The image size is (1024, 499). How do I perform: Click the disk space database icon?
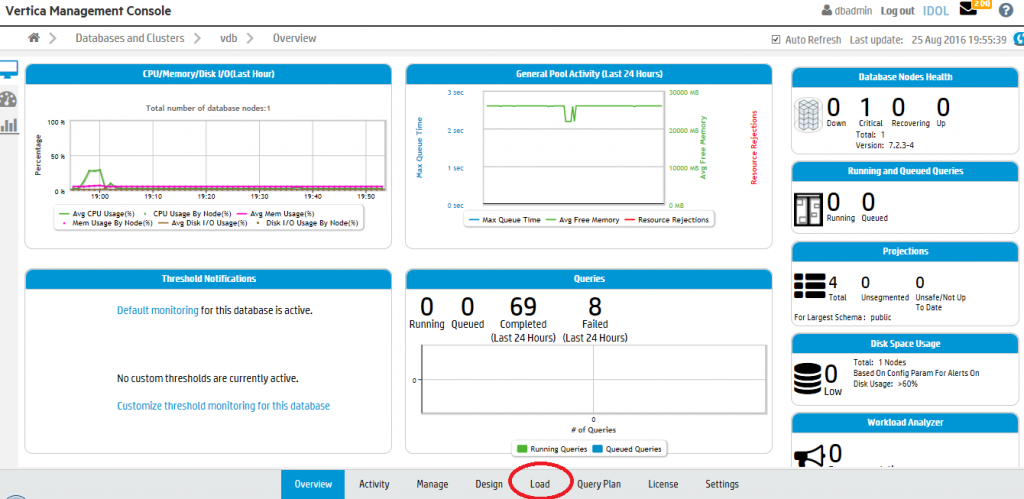tap(808, 378)
